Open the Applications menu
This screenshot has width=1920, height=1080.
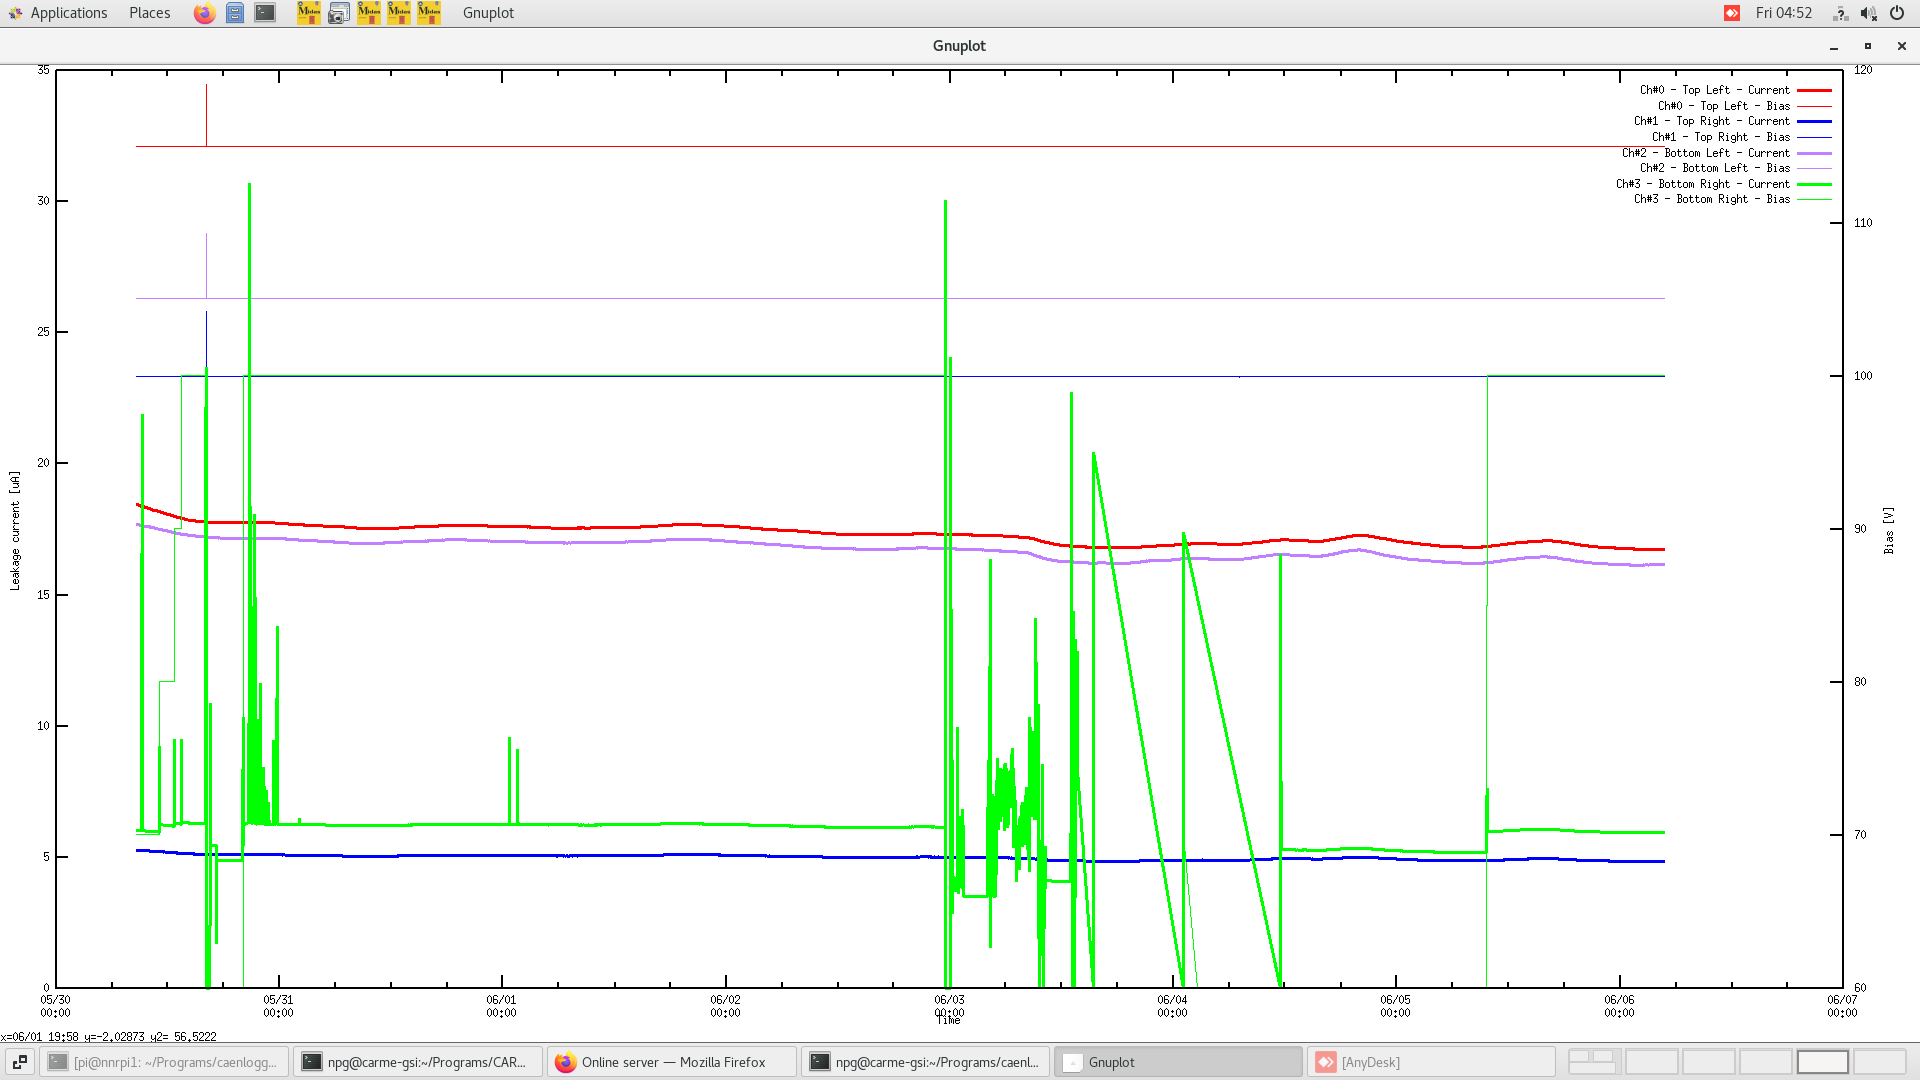pyautogui.click(x=68, y=13)
